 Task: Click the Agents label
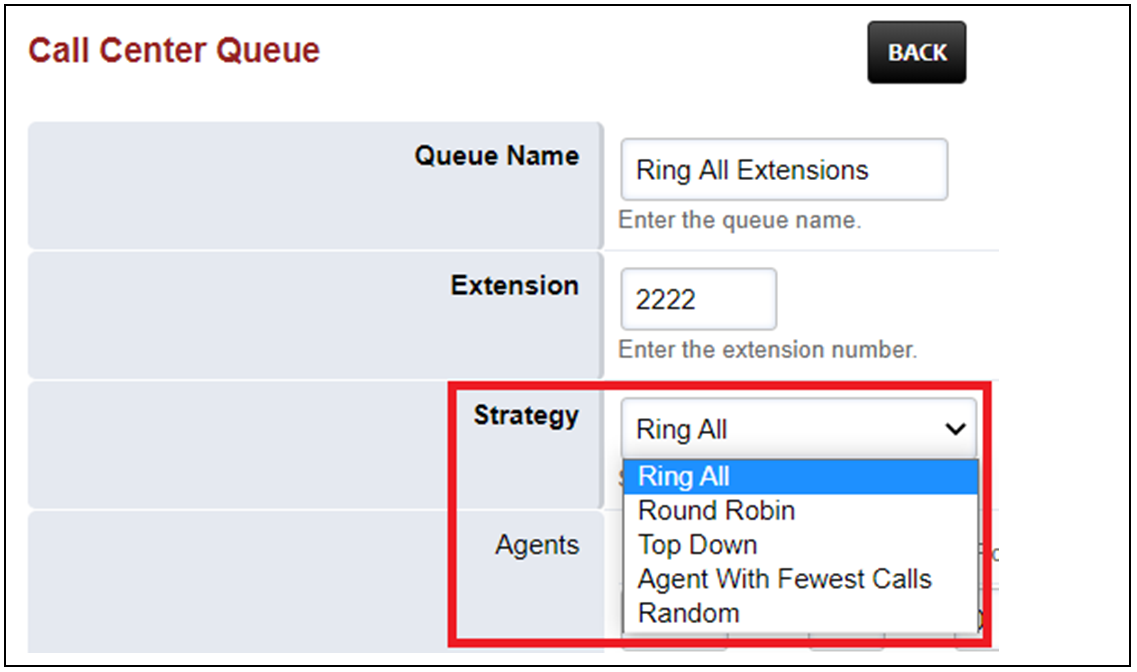pos(537,545)
